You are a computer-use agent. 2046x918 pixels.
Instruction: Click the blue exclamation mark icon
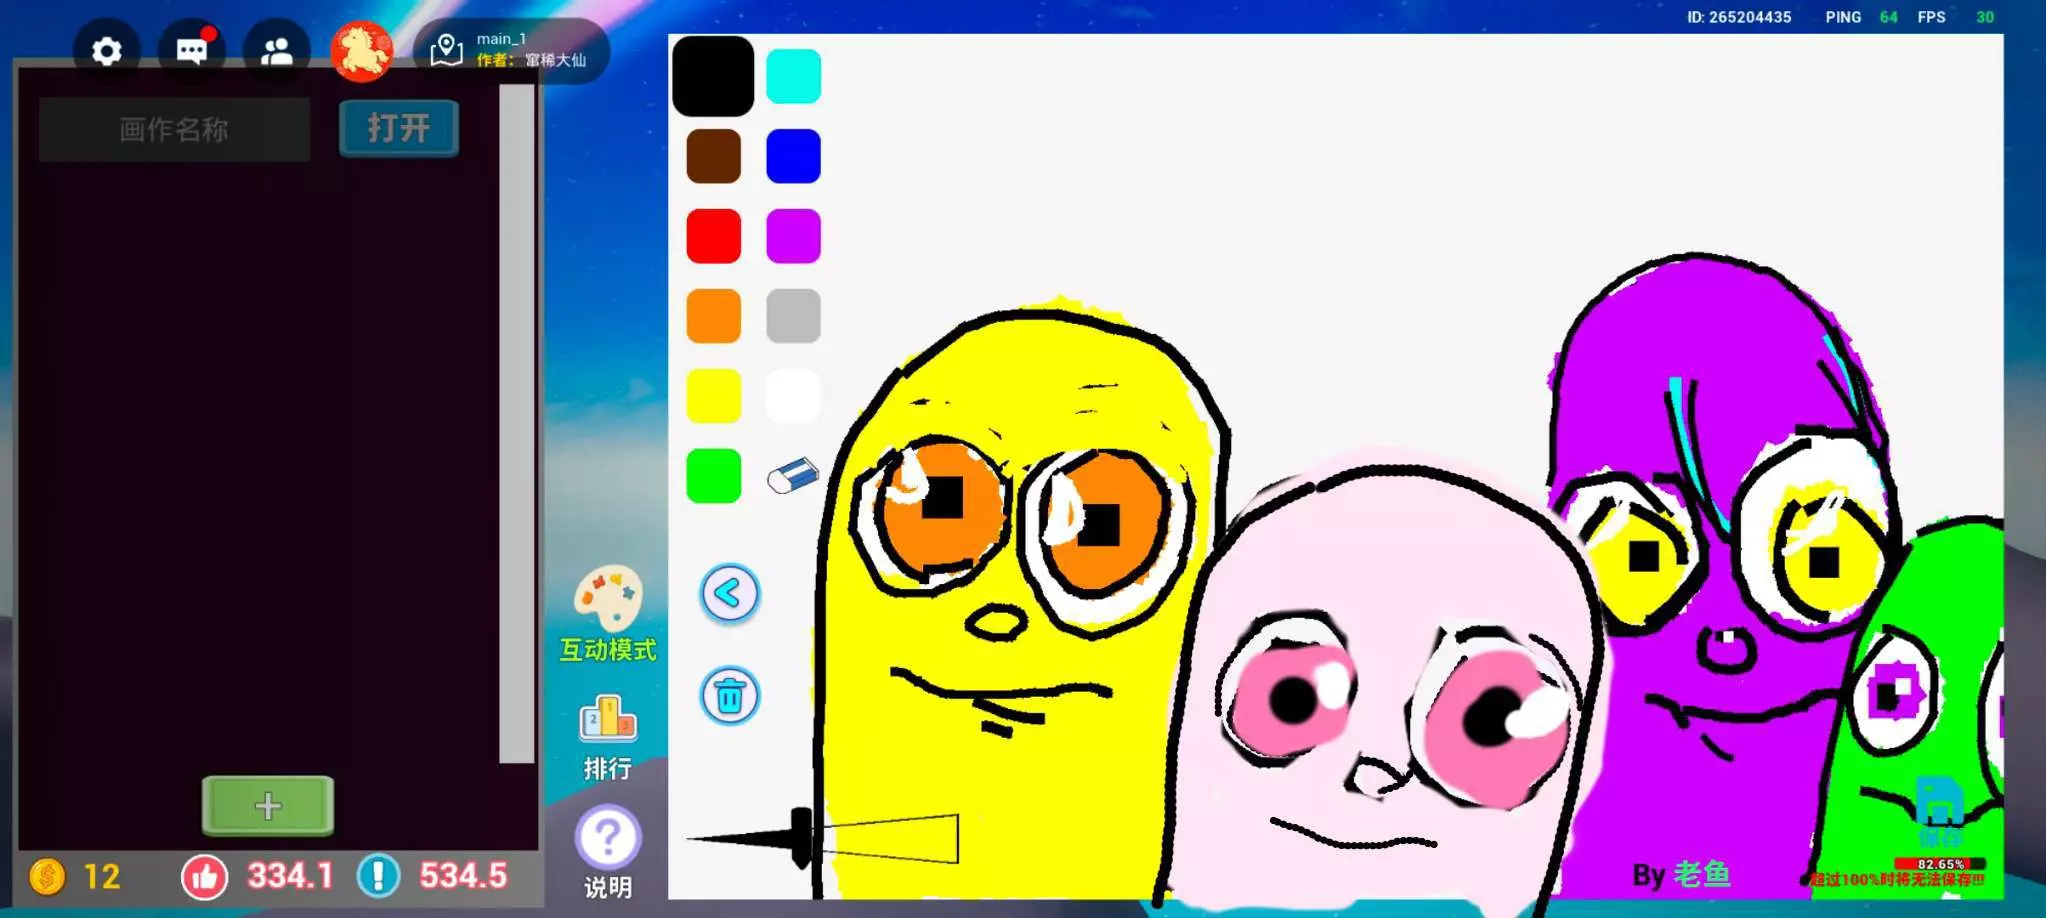378,876
